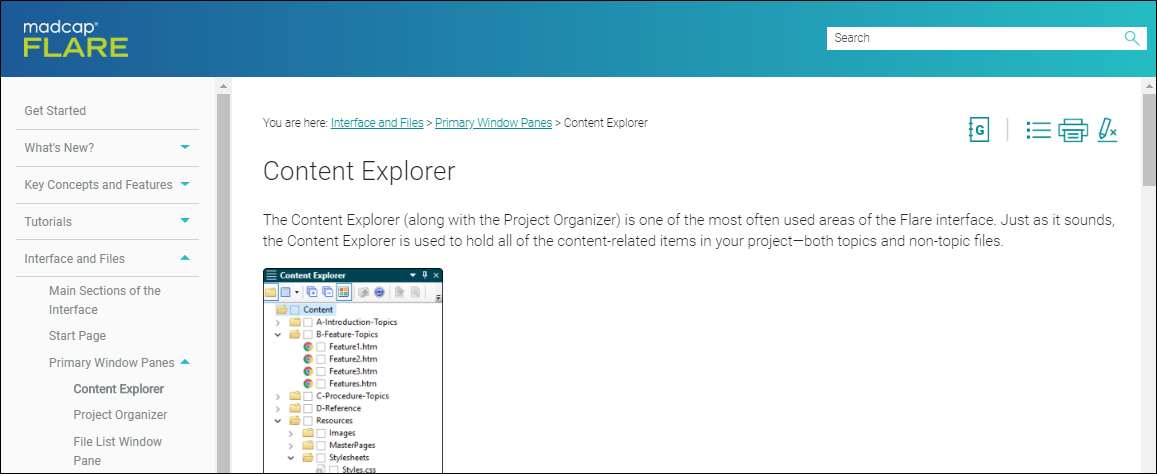Go to Start Page in sidebar
1157x474 pixels.
coord(77,336)
